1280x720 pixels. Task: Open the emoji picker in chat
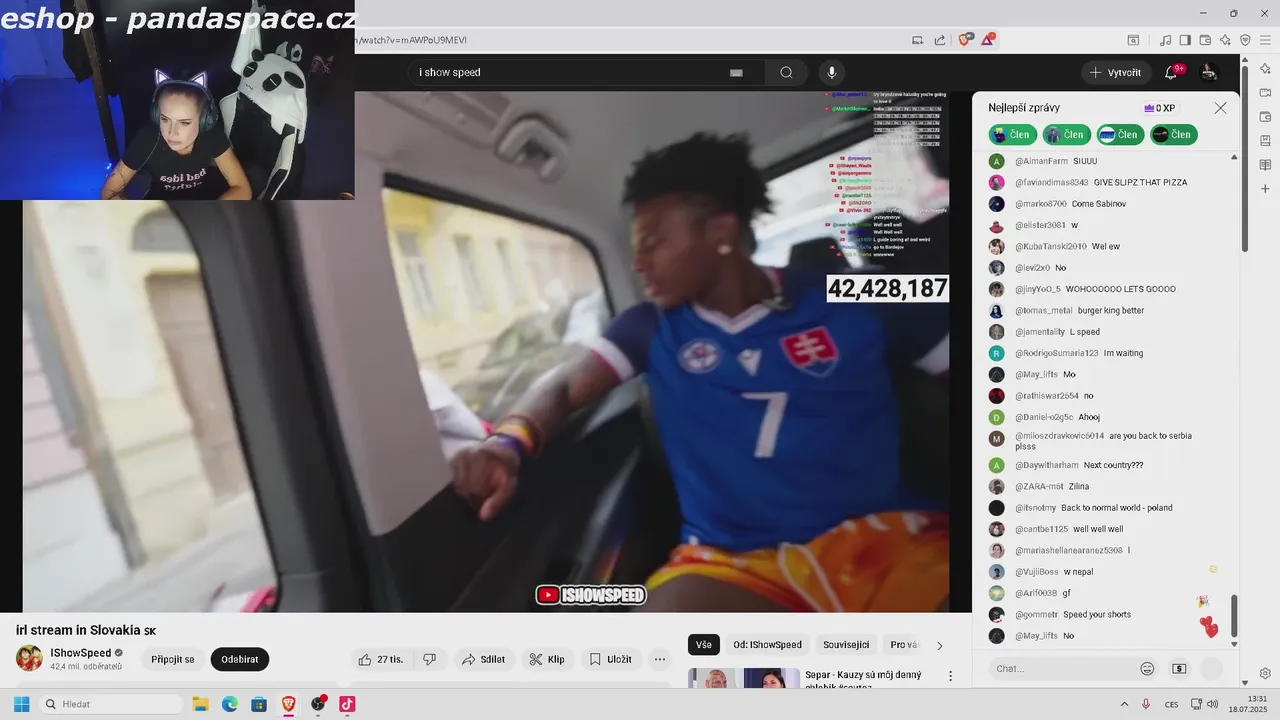[1147, 668]
